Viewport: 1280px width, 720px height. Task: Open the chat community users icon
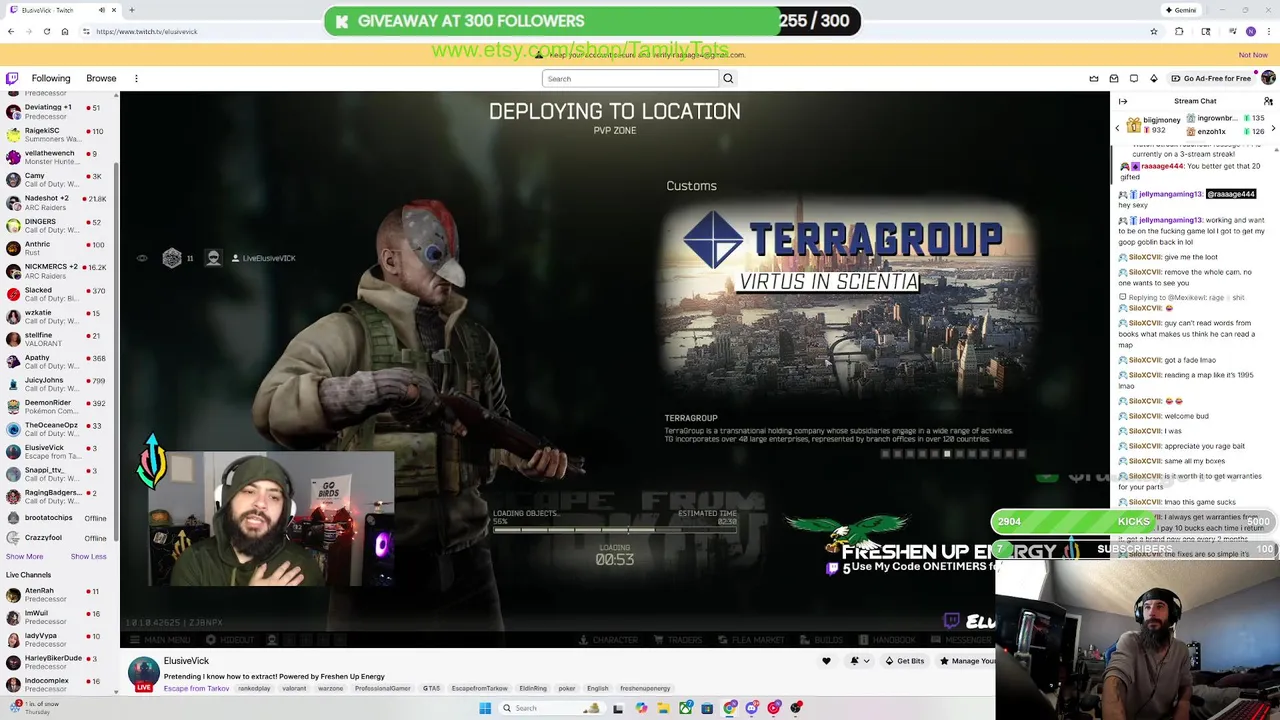click(x=1268, y=101)
